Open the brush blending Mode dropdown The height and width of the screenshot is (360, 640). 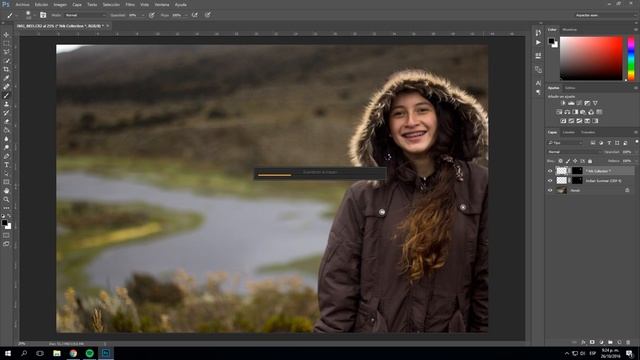(85, 15)
